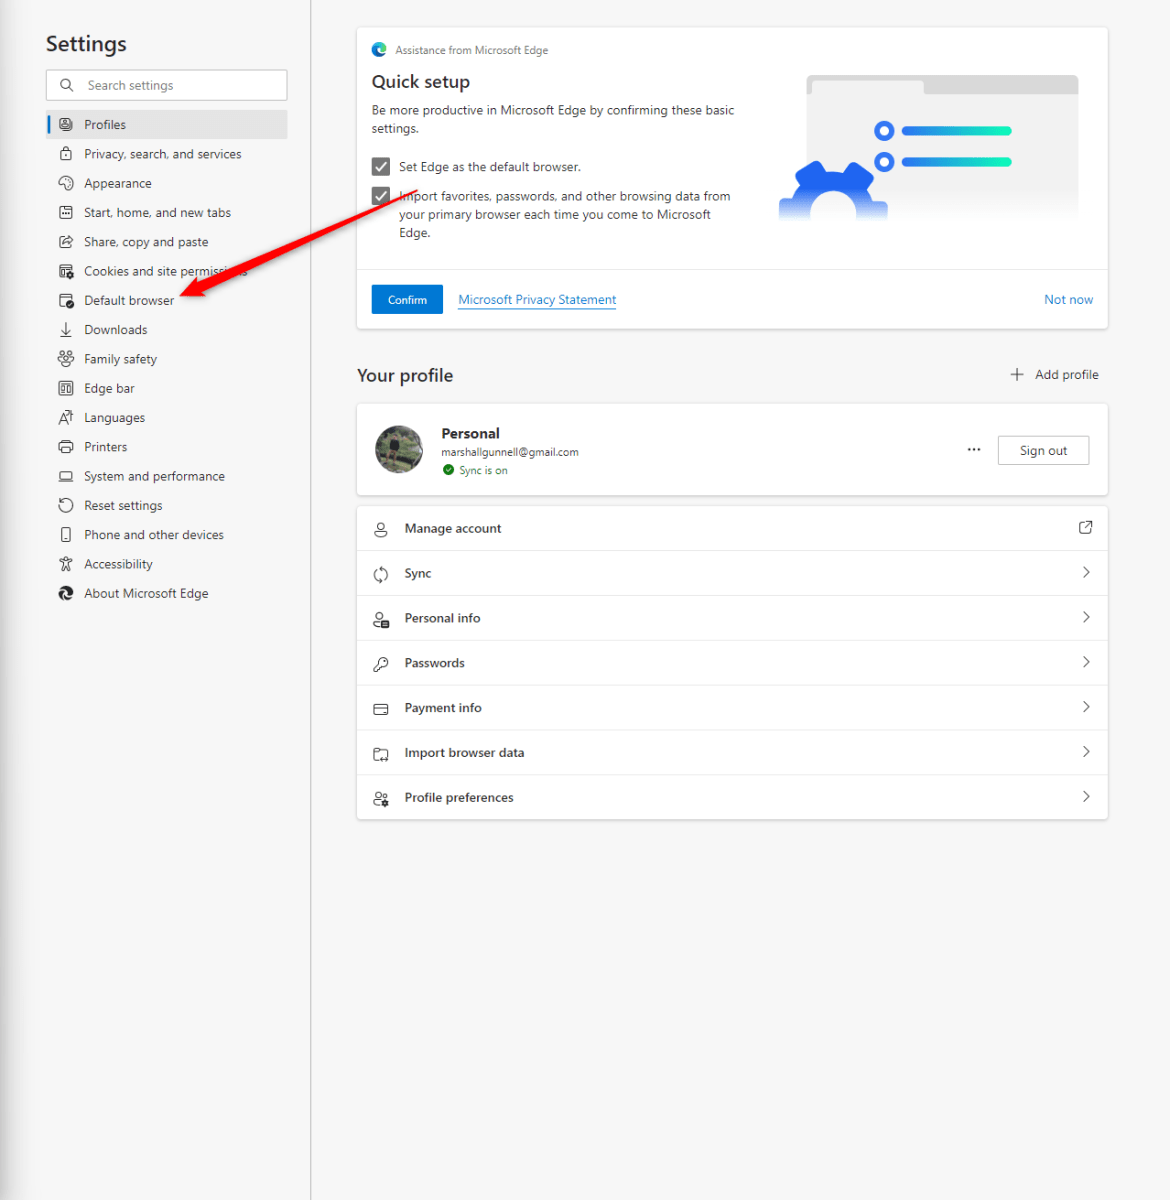Click the Sign out button
This screenshot has width=1170, height=1200.
click(x=1043, y=451)
